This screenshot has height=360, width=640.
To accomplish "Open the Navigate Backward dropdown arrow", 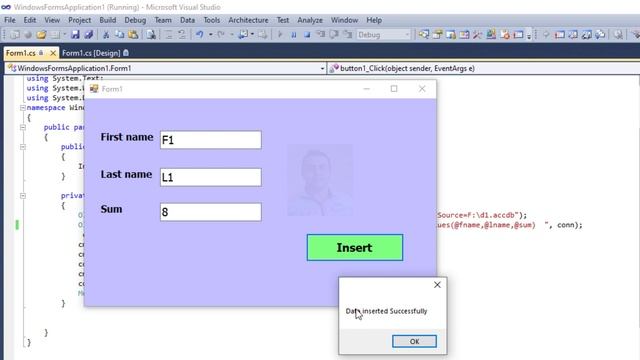I will pyautogui.click(x=252, y=35).
